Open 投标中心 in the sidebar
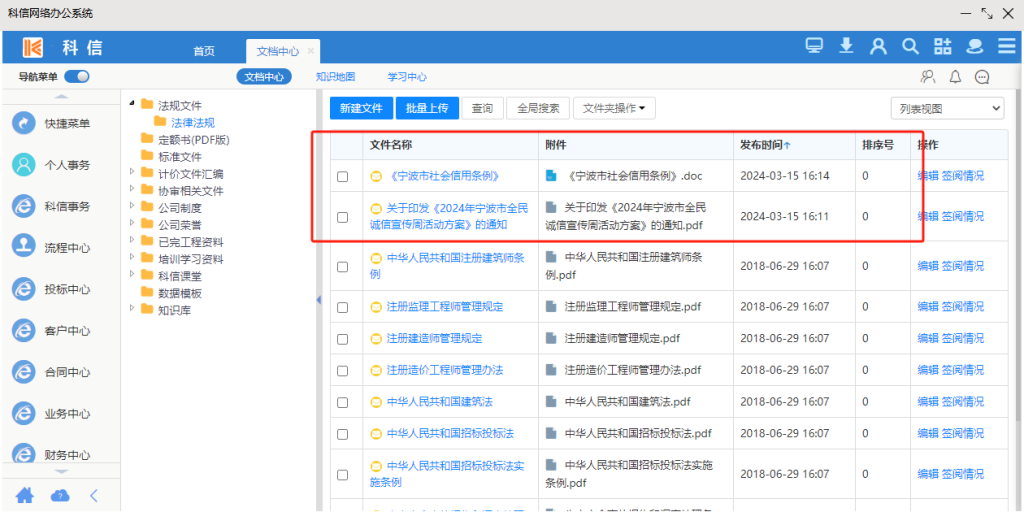1024x512 pixels. [66, 289]
